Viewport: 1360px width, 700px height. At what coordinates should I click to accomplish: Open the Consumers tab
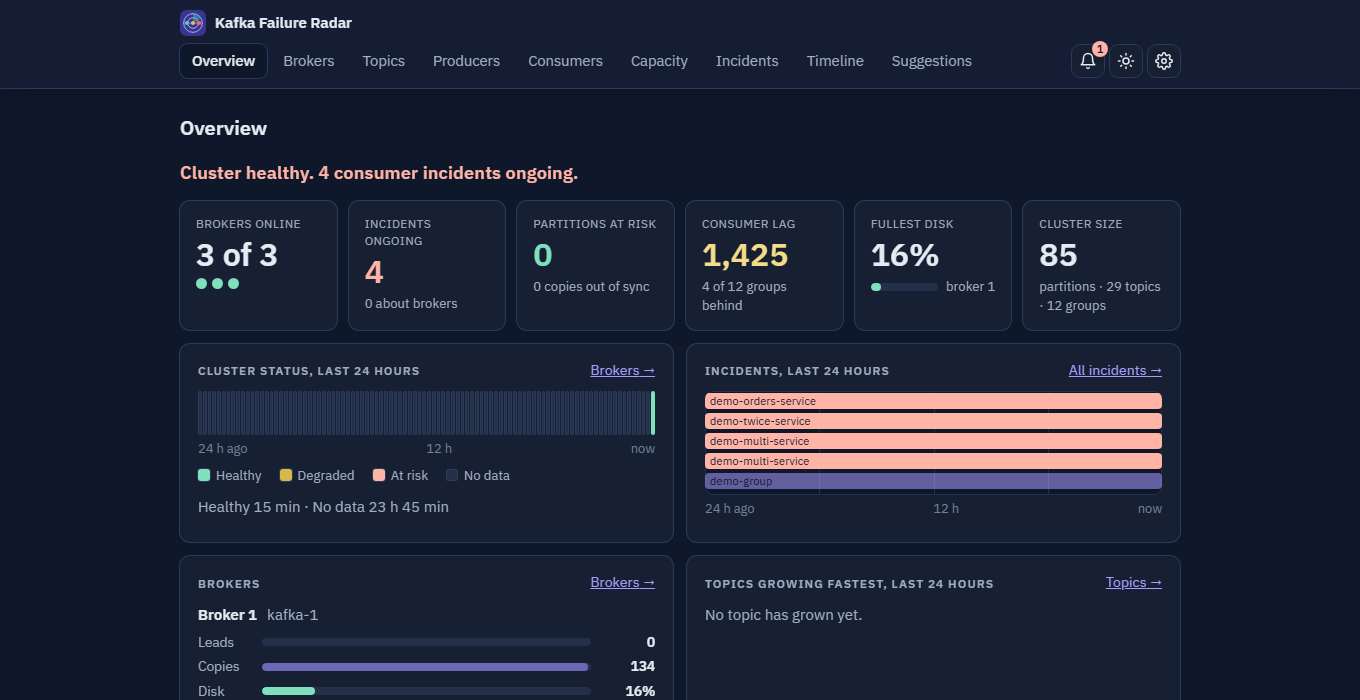tap(566, 61)
